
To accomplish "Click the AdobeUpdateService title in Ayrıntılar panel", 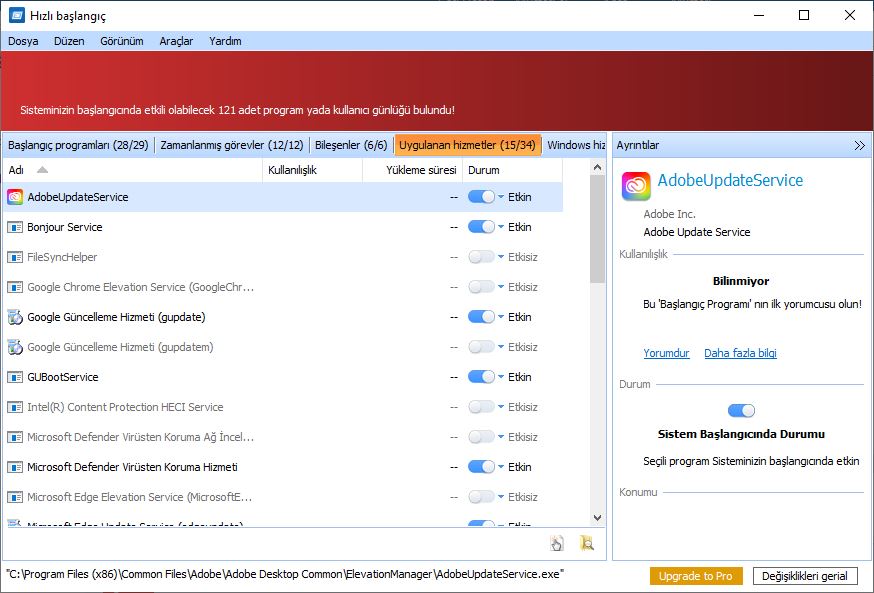I will click(730, 180).
